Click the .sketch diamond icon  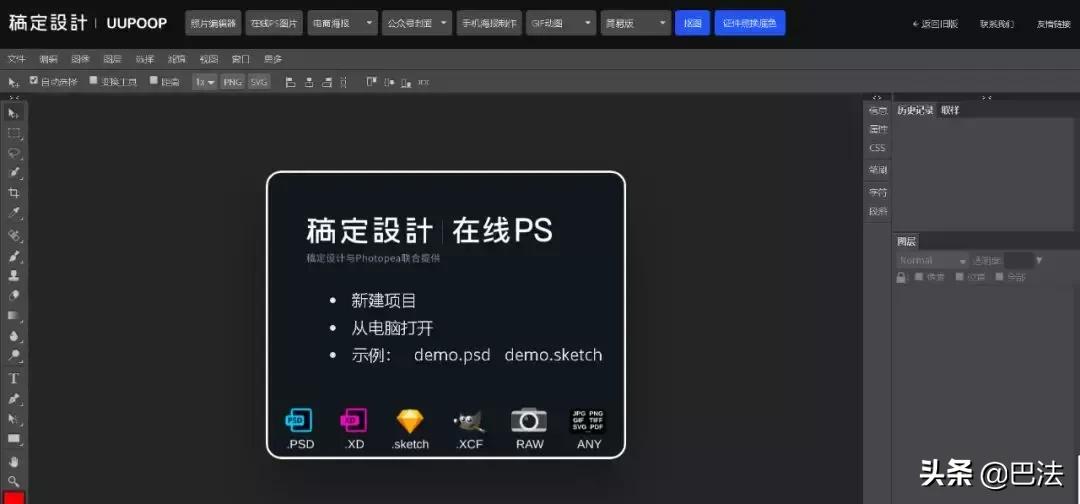click(x=410, y=421)
